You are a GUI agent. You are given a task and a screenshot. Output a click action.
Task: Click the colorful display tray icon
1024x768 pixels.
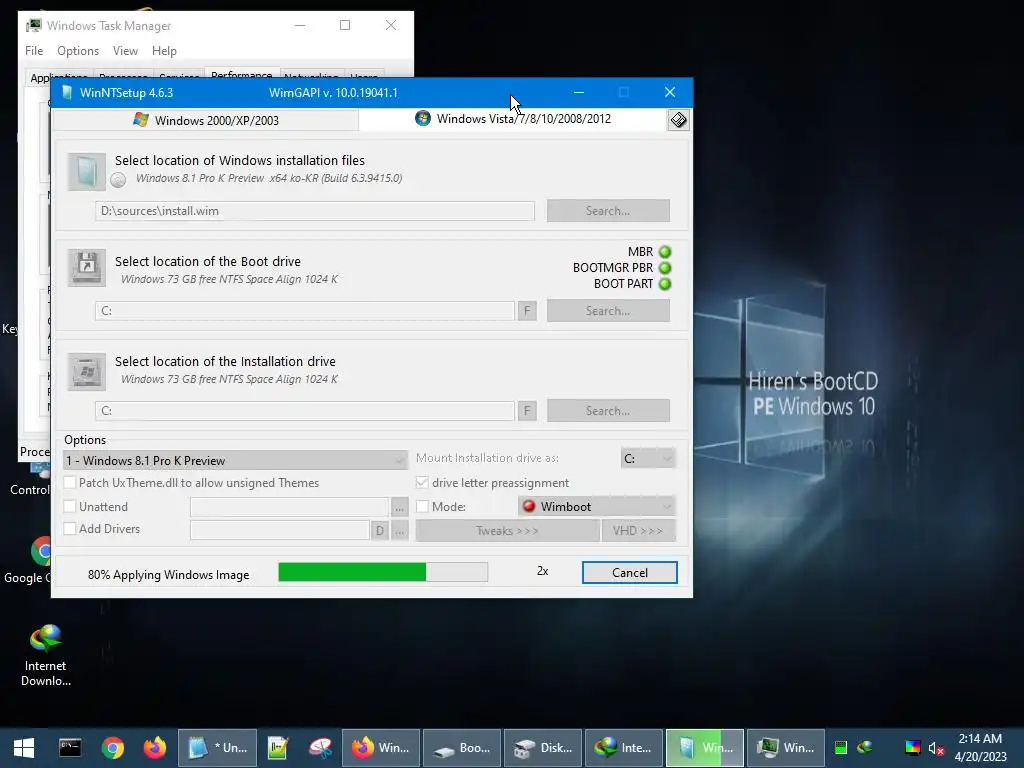[x=912, y=748]
